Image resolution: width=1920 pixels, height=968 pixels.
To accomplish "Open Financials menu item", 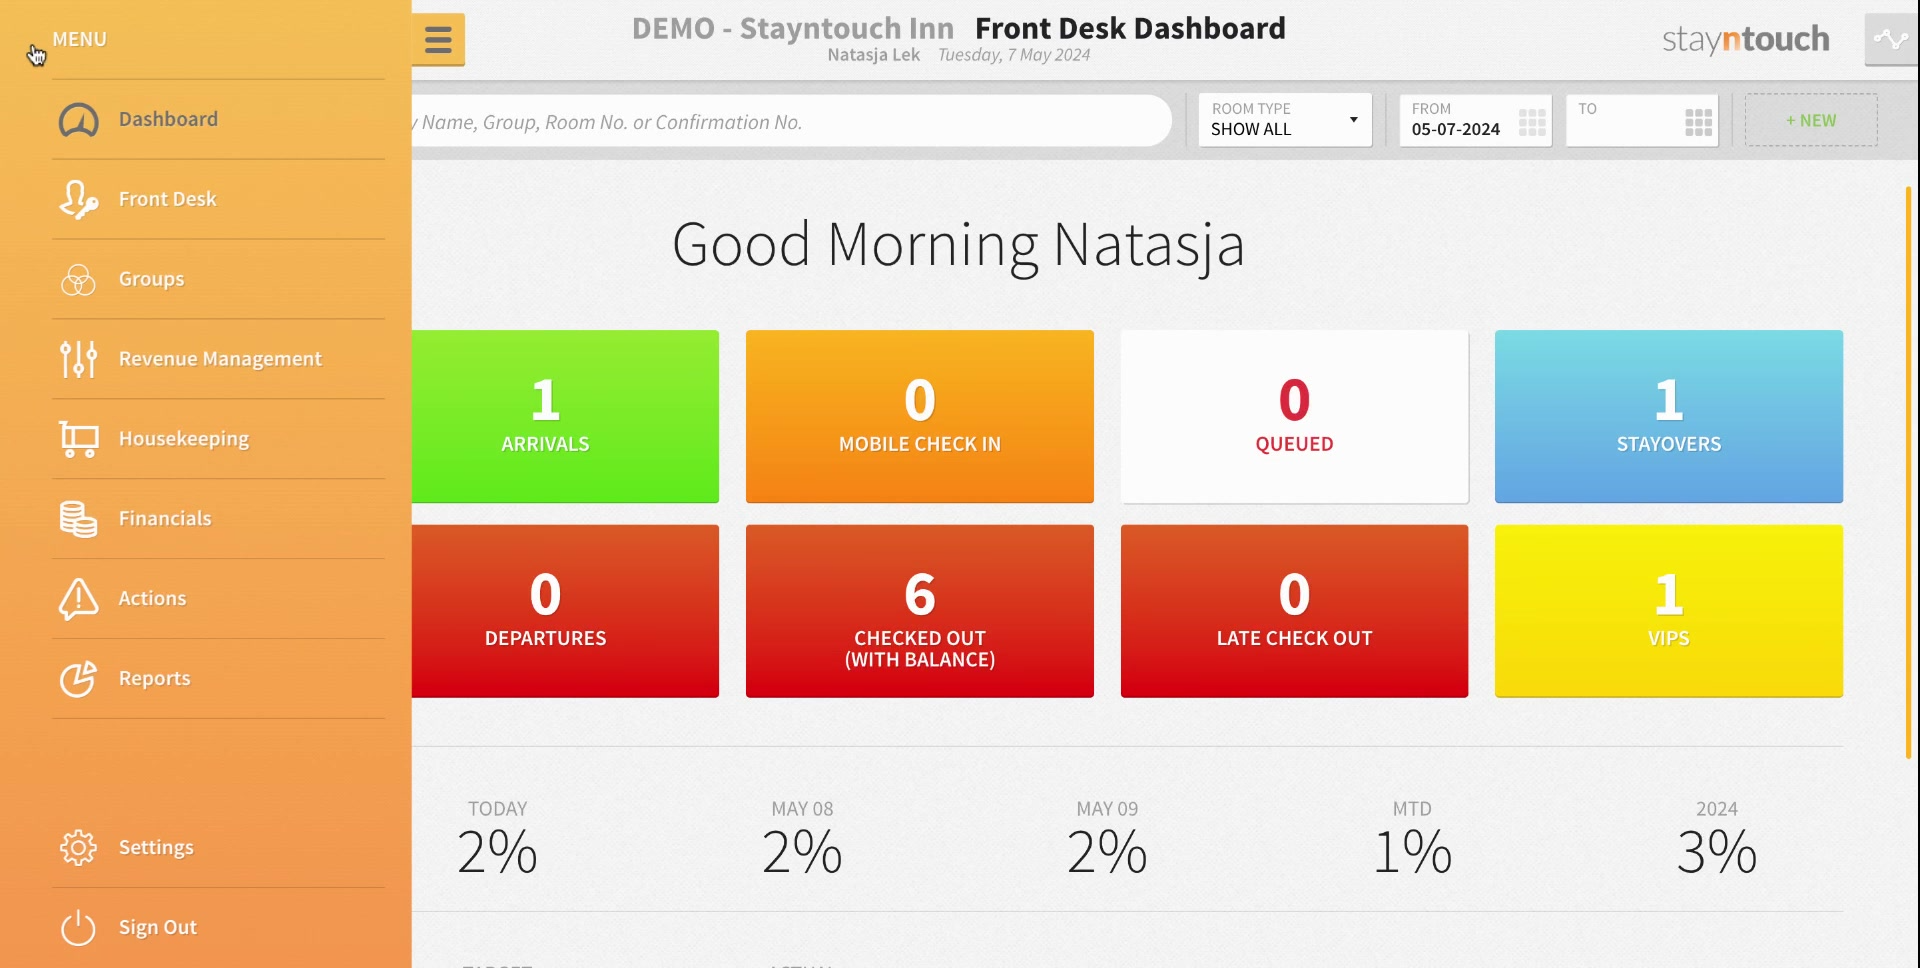I will (165, 518).
